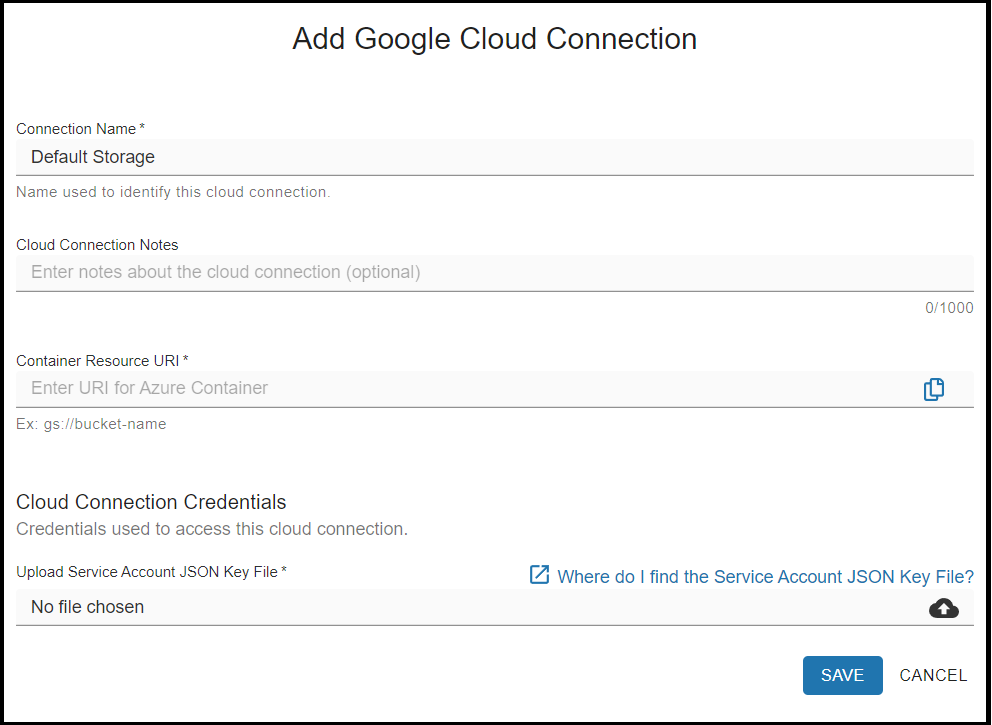Click the Container Resource URI label
The image size is (992, 725).
coord(102,361)
